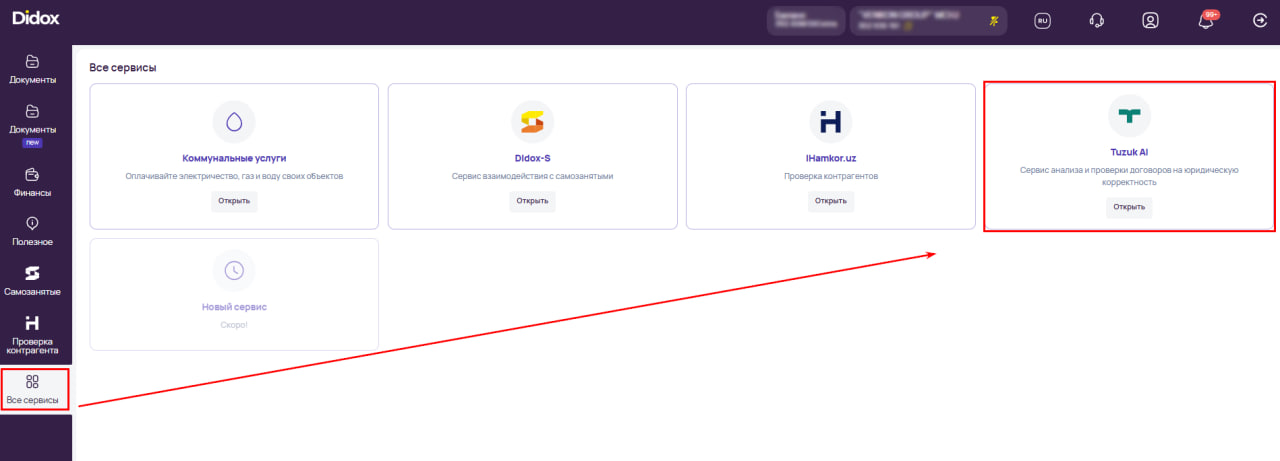Screen dimensions: 1280x461
Task: View notifications with 99+ badge
Action: point(1206,21)
